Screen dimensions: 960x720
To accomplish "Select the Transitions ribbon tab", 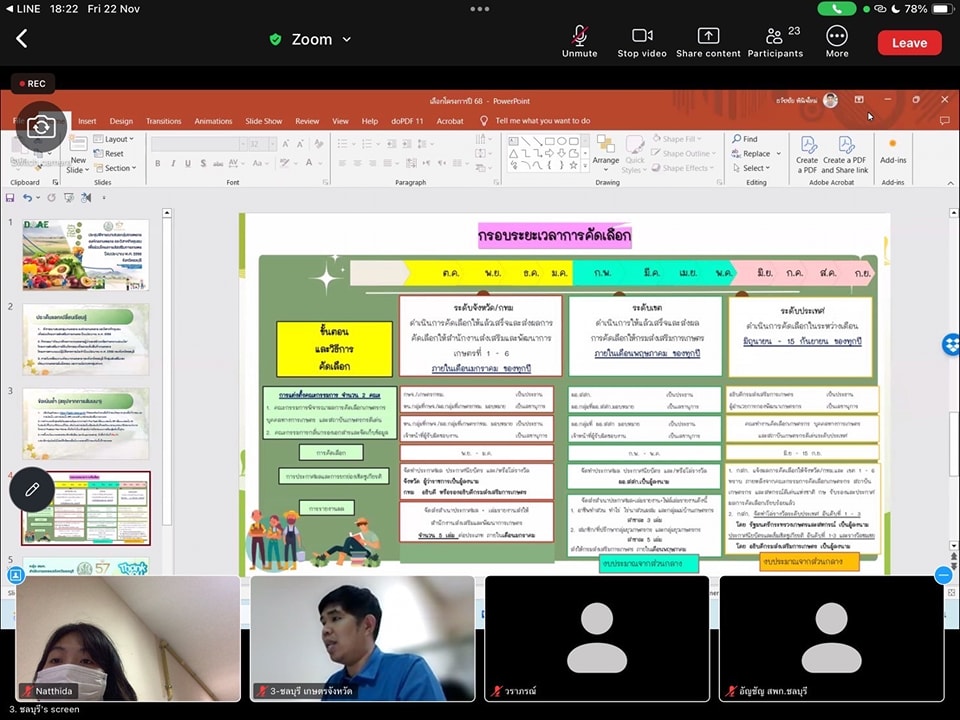I will 164,121.
